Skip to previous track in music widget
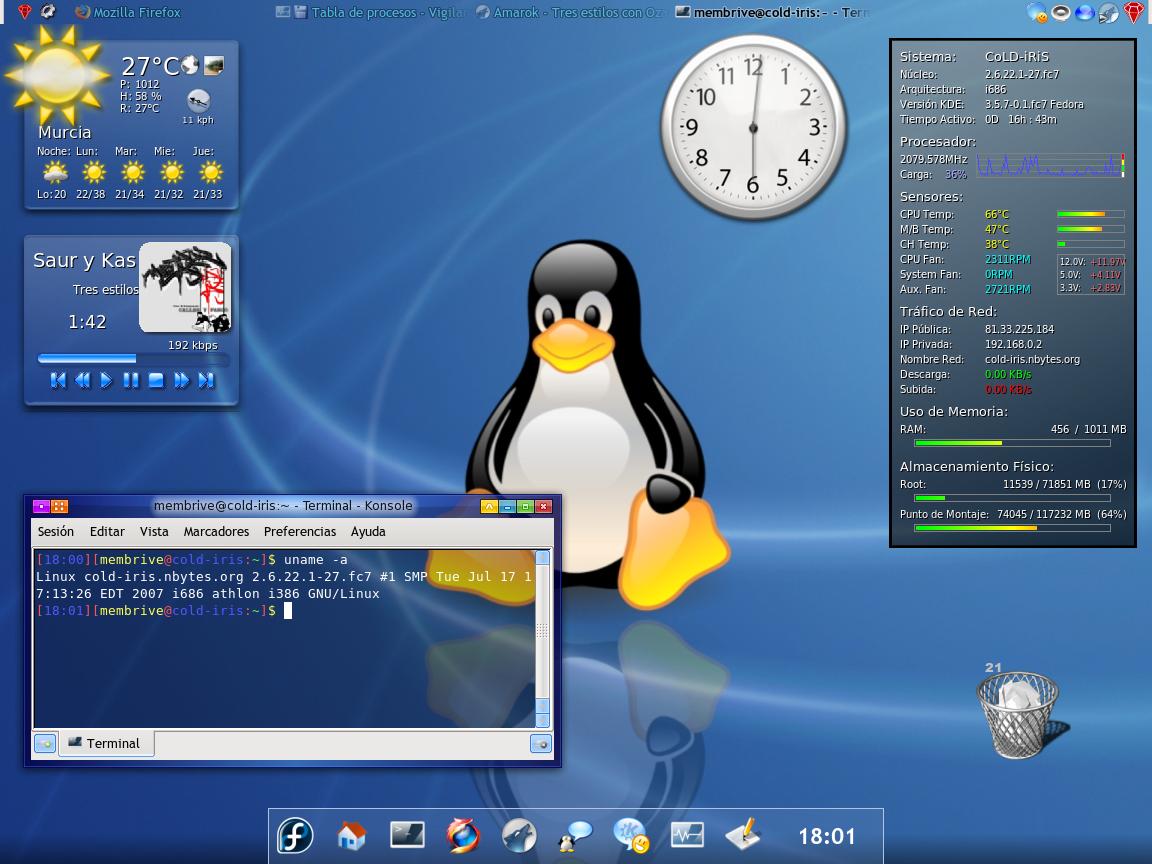 pos(58,380)
